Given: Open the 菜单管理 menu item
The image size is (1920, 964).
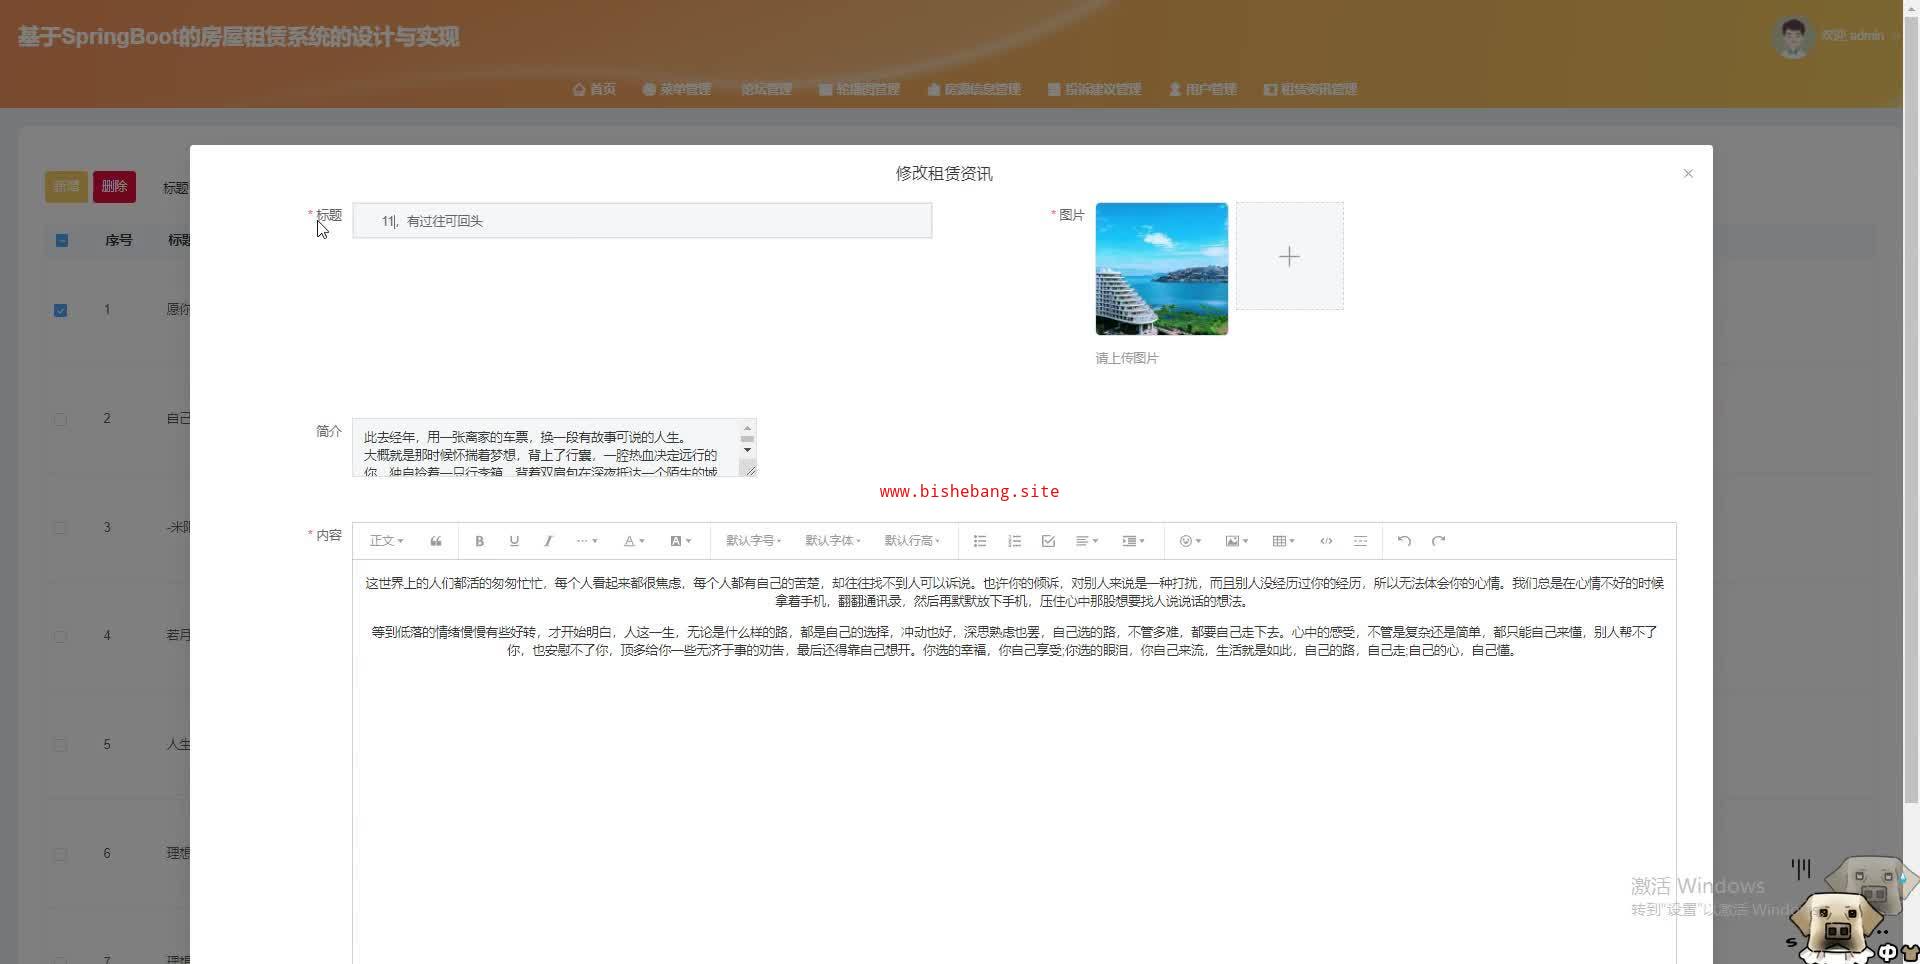Looking at the screenshot, I should coord(676,89).
